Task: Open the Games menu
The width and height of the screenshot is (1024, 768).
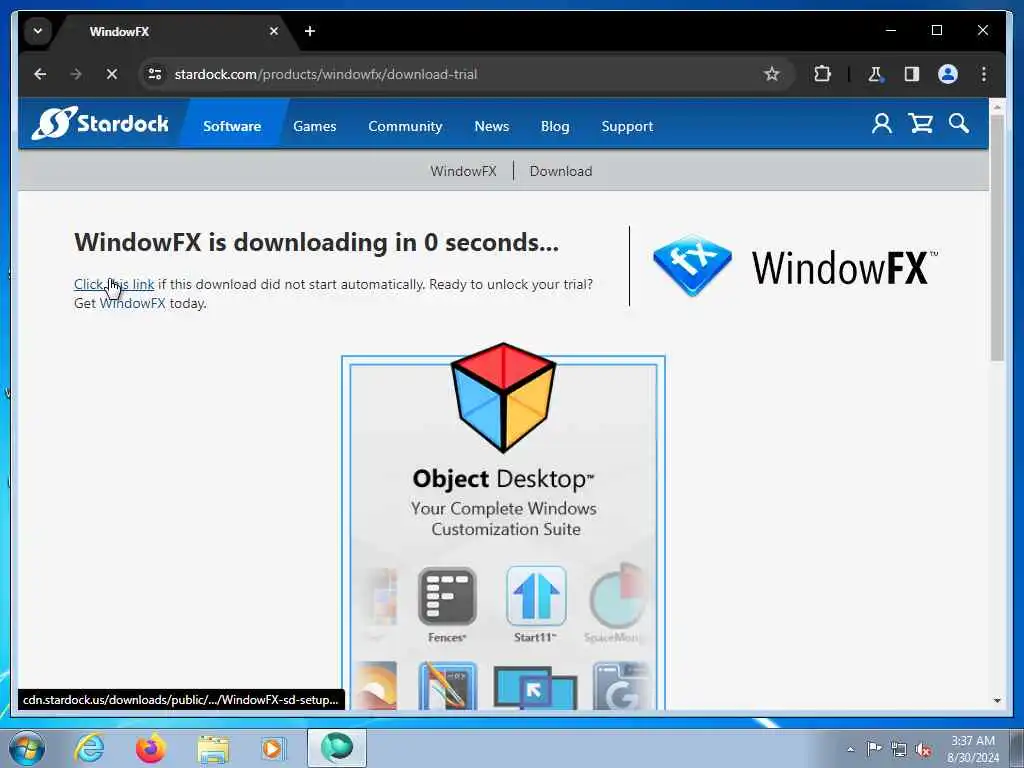Action: coord(315,126)
